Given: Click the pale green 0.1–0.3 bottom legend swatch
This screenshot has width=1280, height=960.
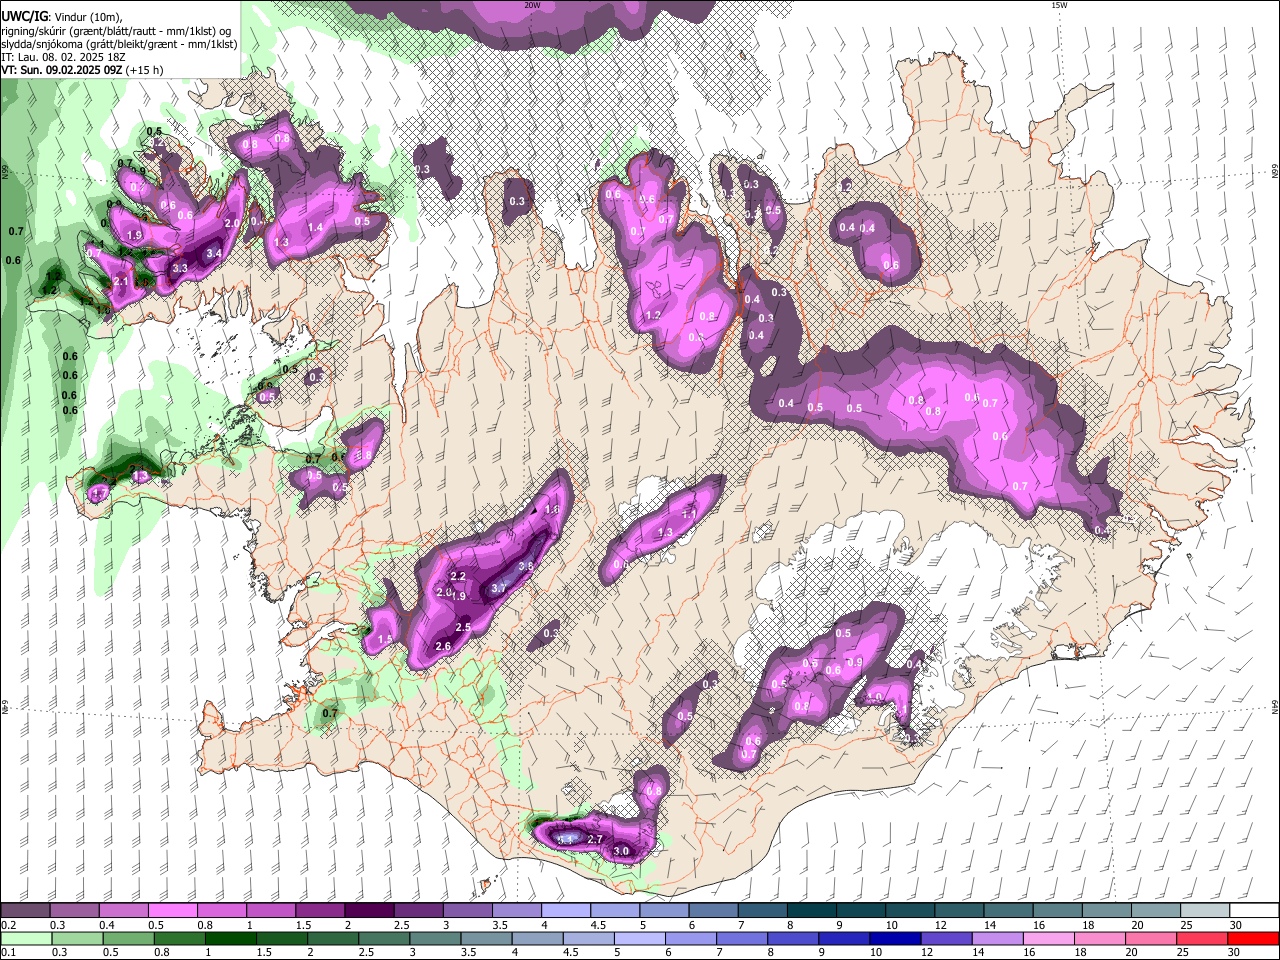Looking at the screenshot, I should pyautogui.click(x=25, y=938).
